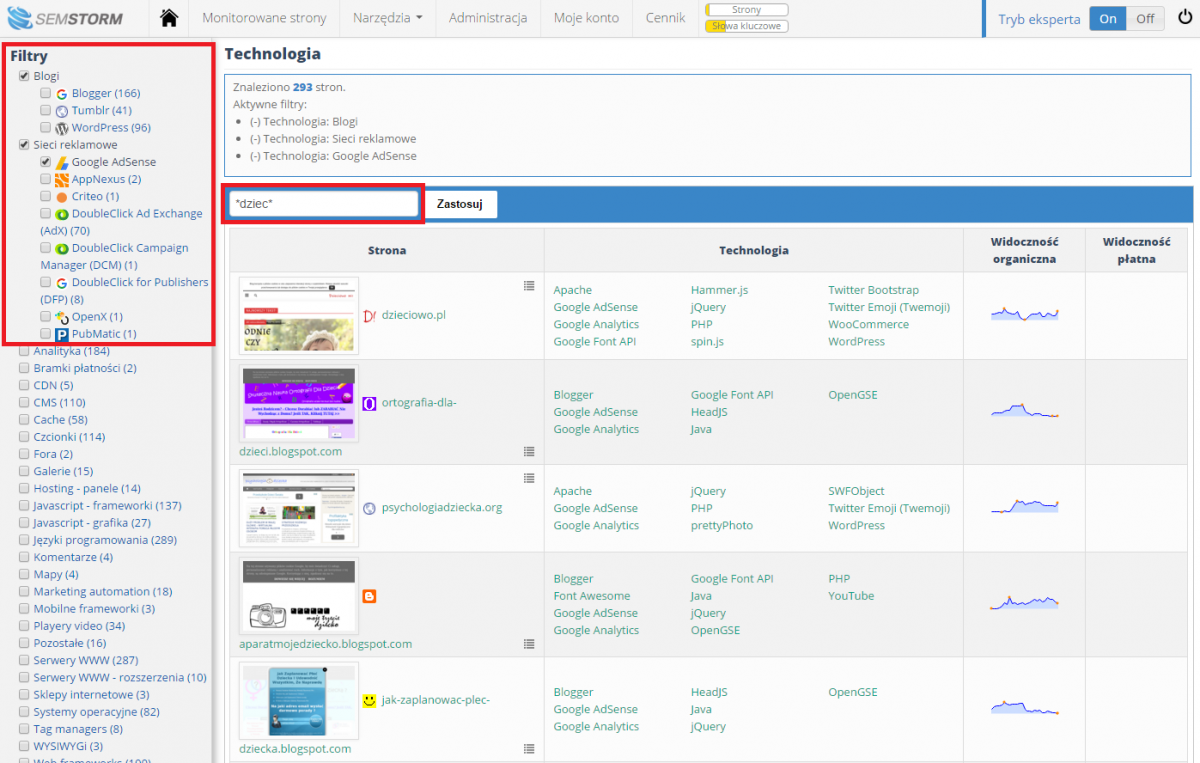The width and height of the screenshot is (1200, 763).
Task: Check the Tumblr (41) checkbox
Action: coord(45,110)
